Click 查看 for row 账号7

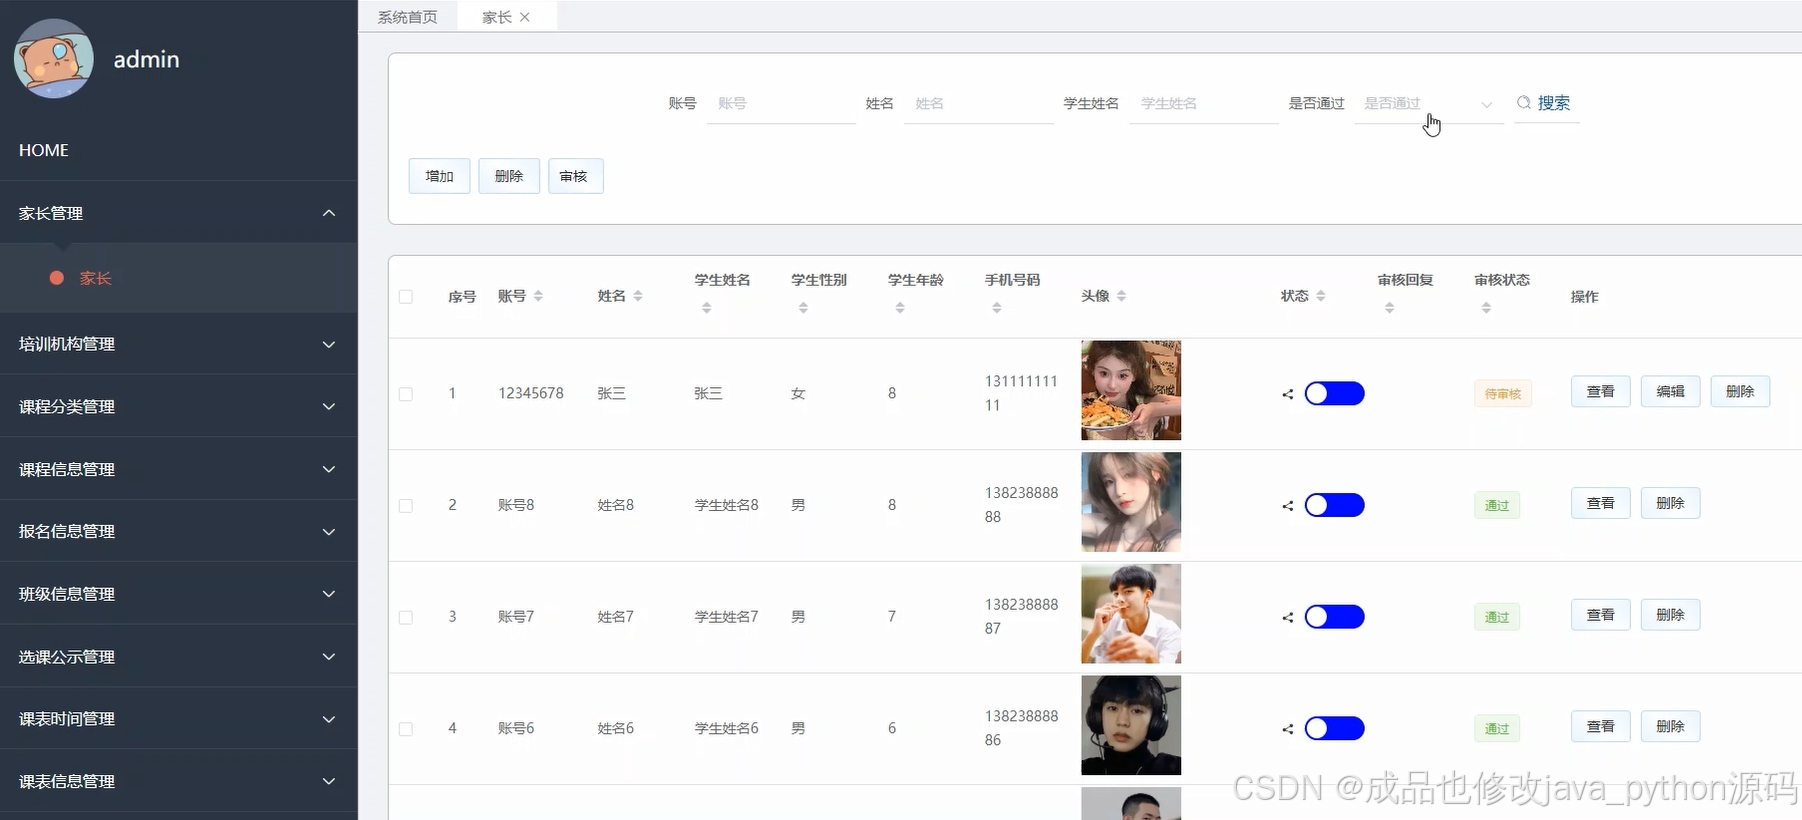(x=1601, y=615)
